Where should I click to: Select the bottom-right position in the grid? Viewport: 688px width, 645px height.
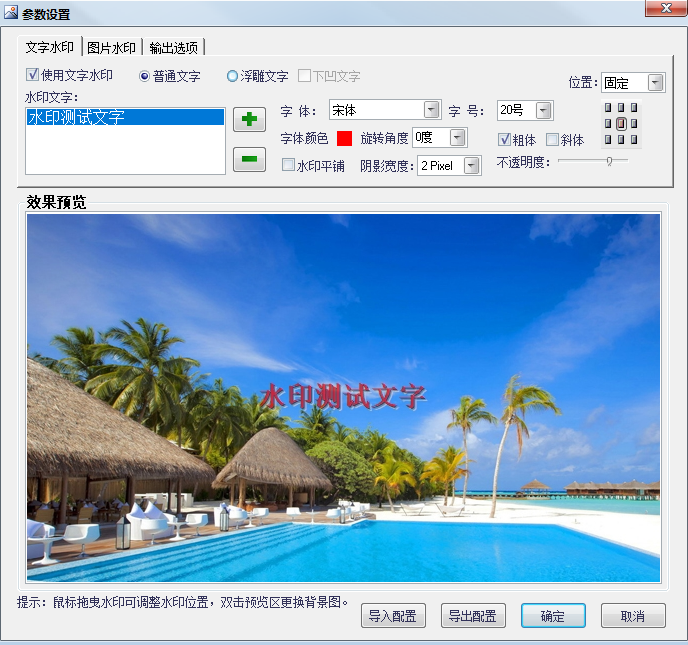tap(633, 139)
